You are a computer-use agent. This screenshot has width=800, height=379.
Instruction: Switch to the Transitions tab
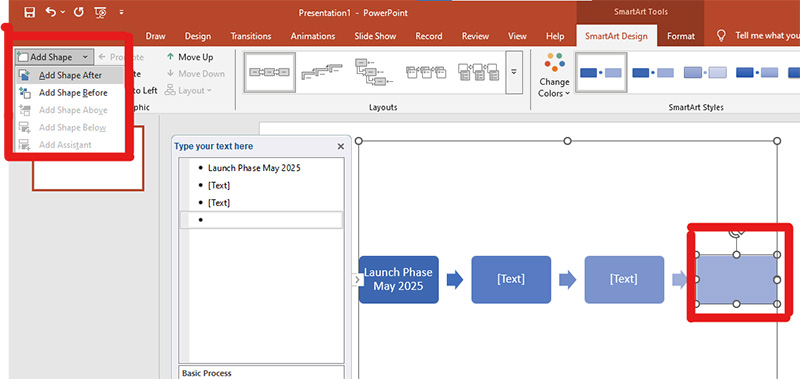pyautogui.click(x=251, y=36)
